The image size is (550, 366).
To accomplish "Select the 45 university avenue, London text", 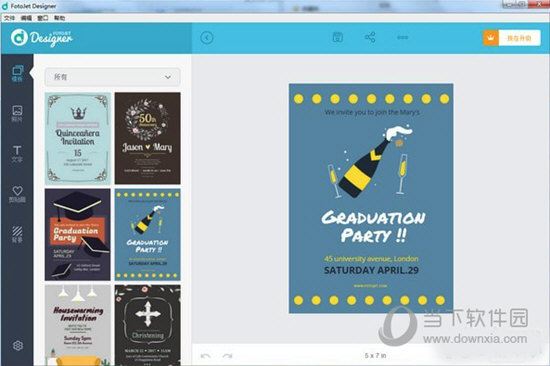I will (371, 259).
